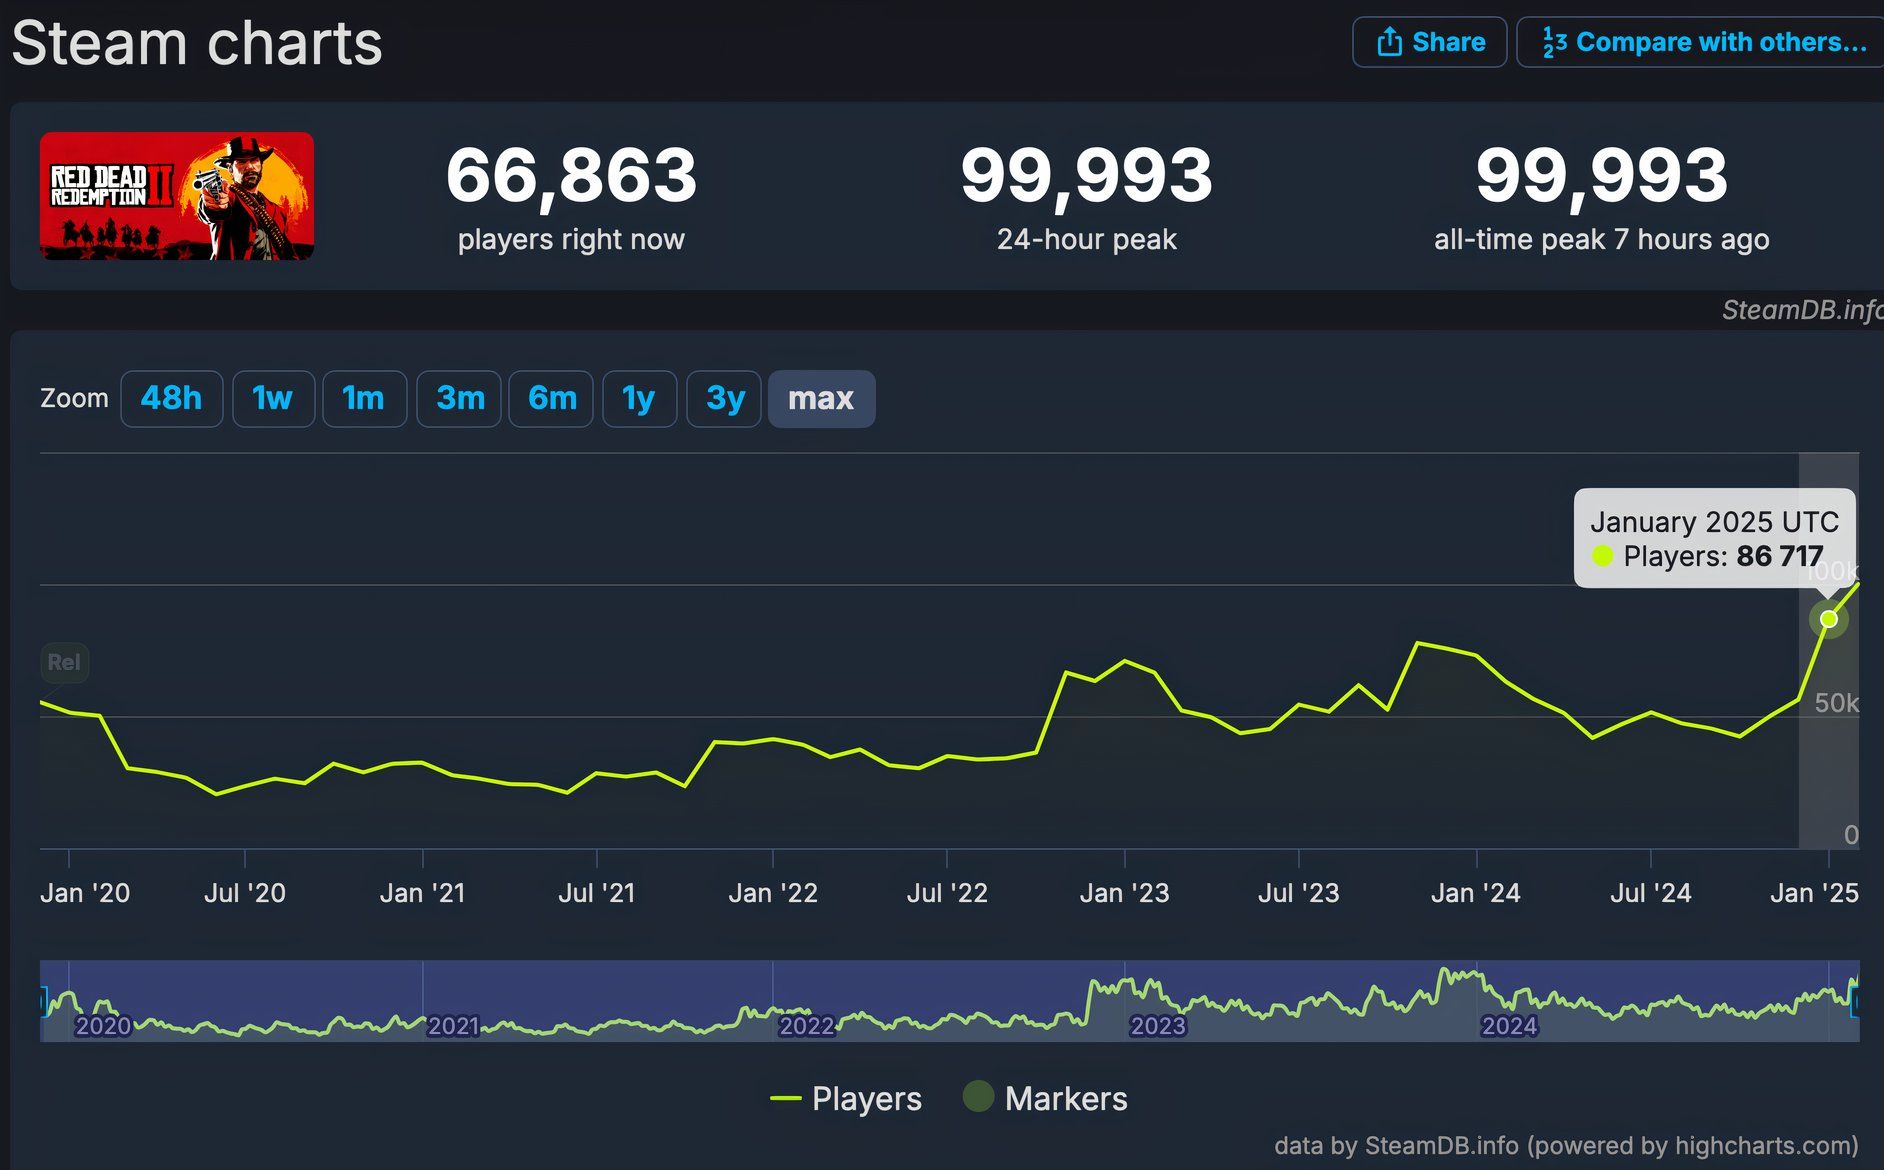
Task: Click January 2025 UTC tooltip title
Action: pyautogui.click(x=1714, y=522)
